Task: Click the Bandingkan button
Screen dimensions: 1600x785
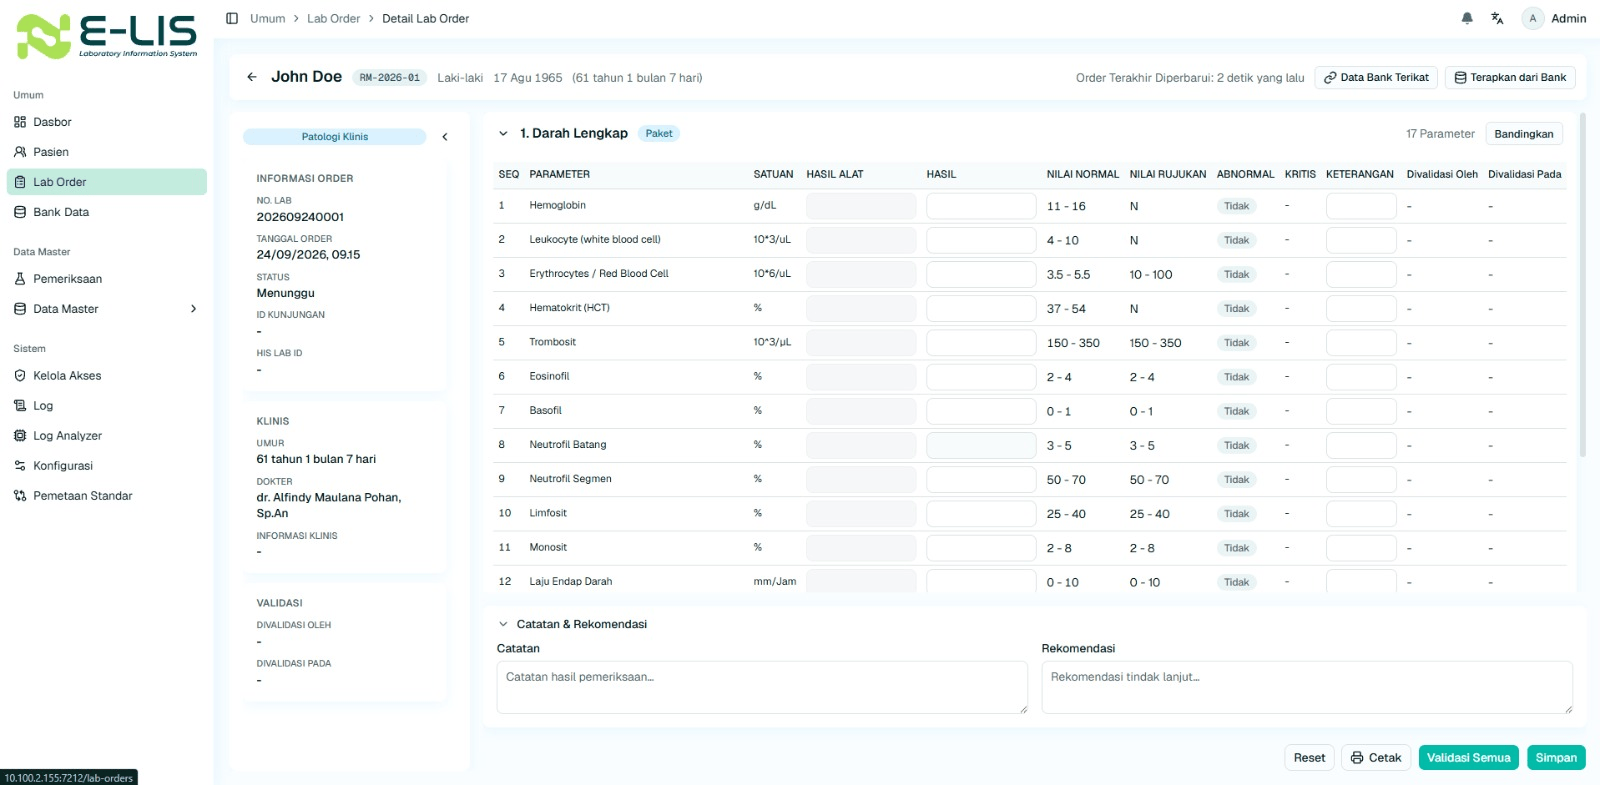Action: coord(1524,134)
